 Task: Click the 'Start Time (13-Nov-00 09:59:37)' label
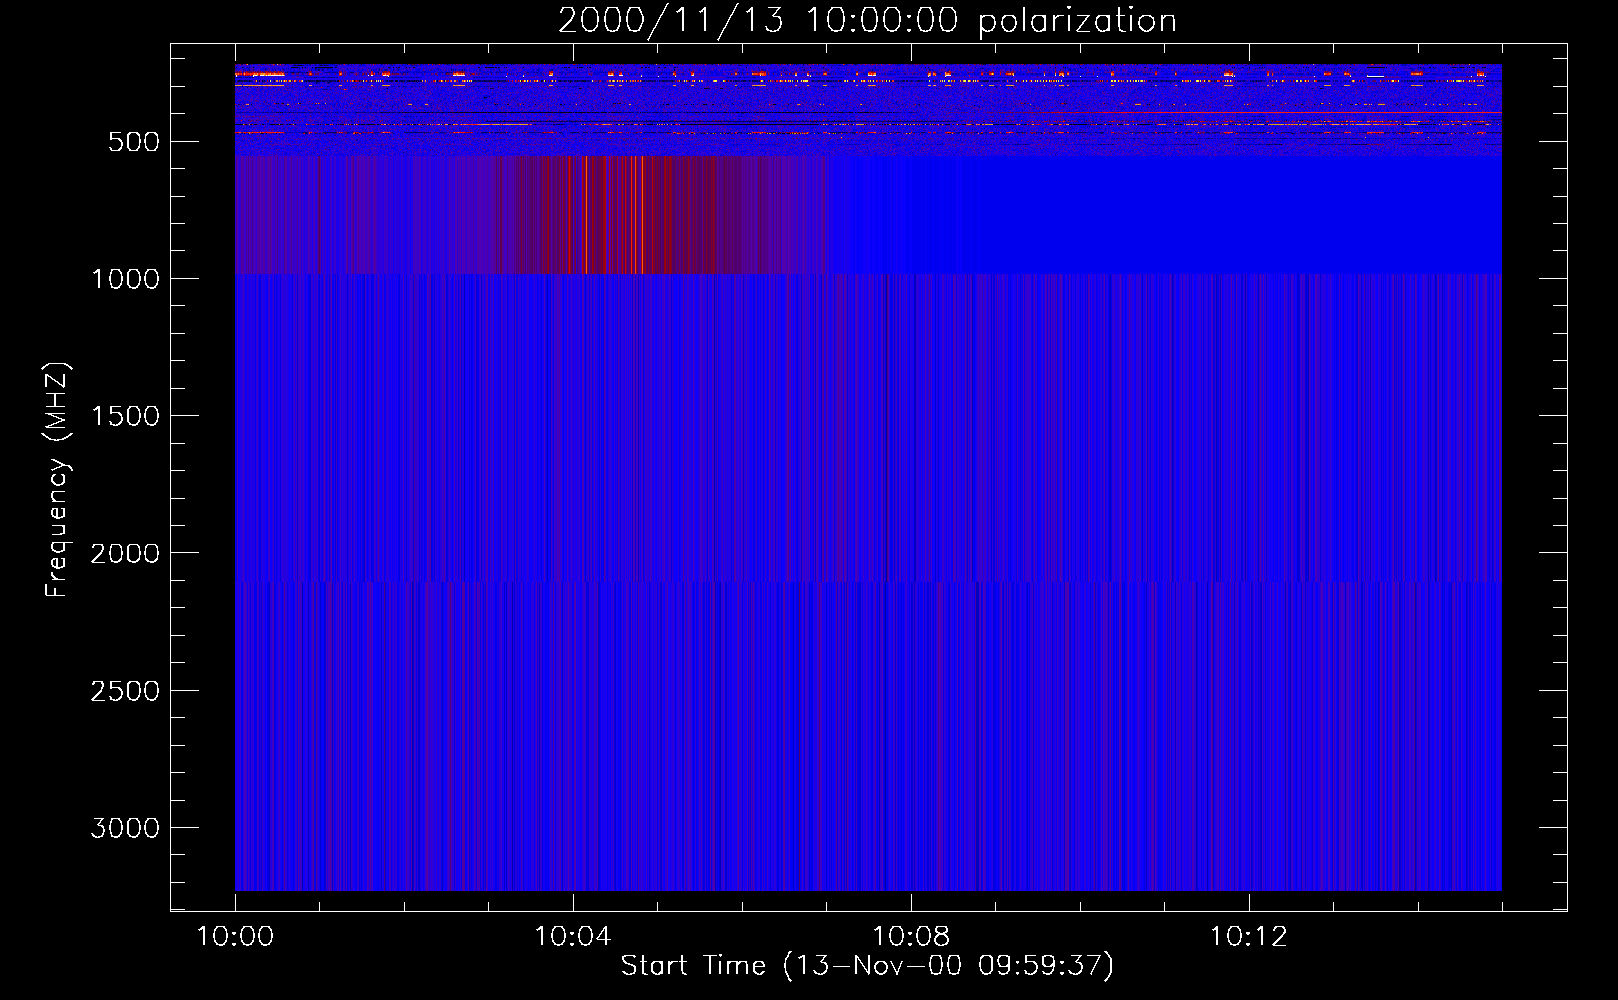867,966
